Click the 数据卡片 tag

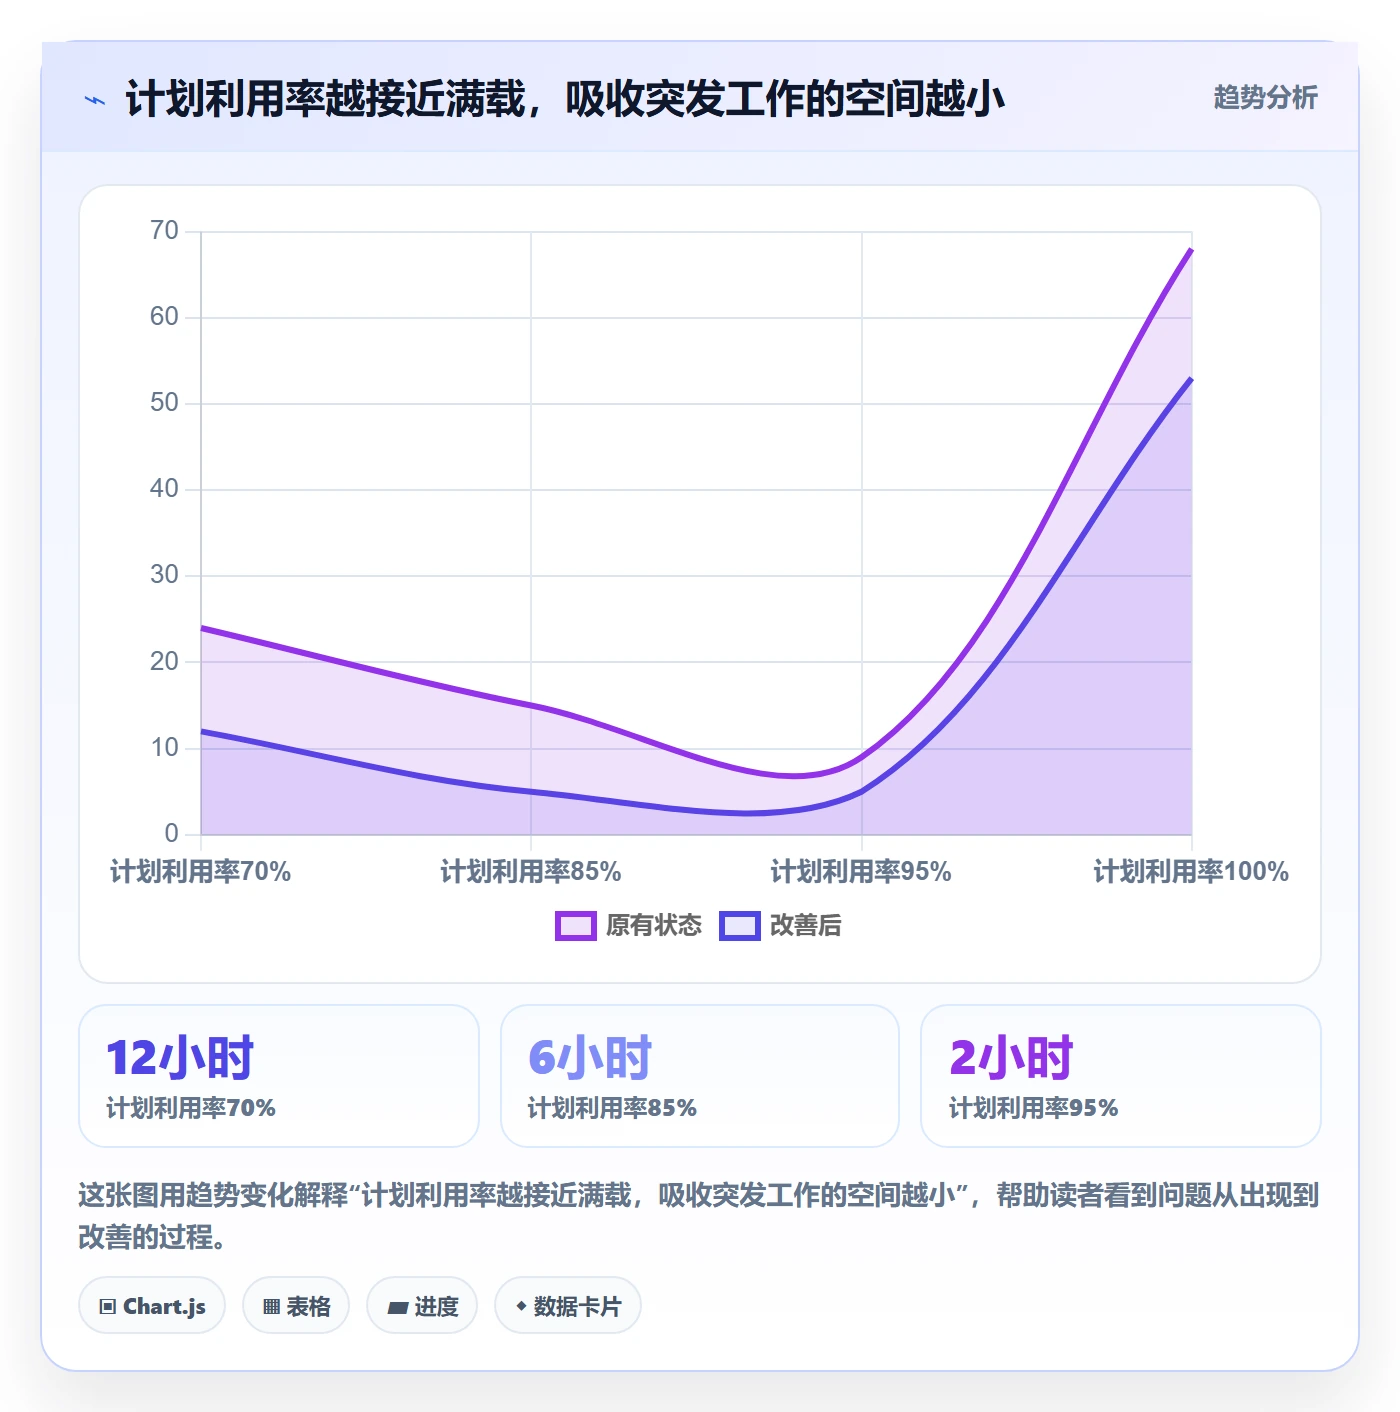coord(568,1306)
